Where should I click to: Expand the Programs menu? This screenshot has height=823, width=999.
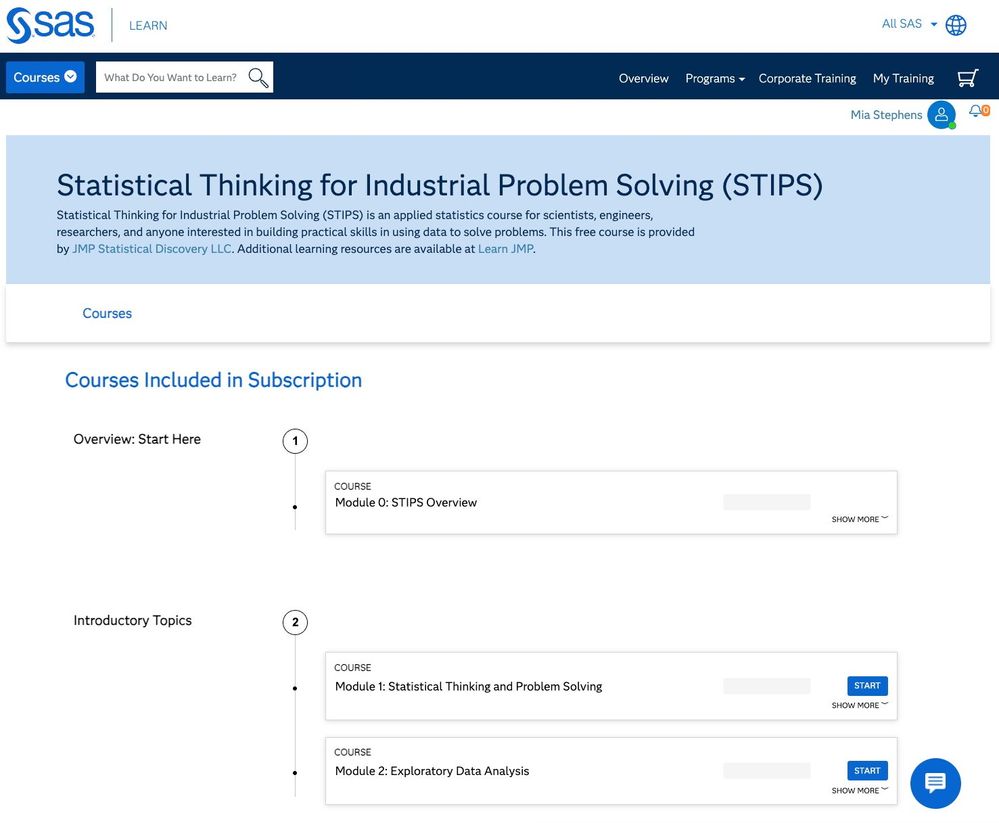715,79
